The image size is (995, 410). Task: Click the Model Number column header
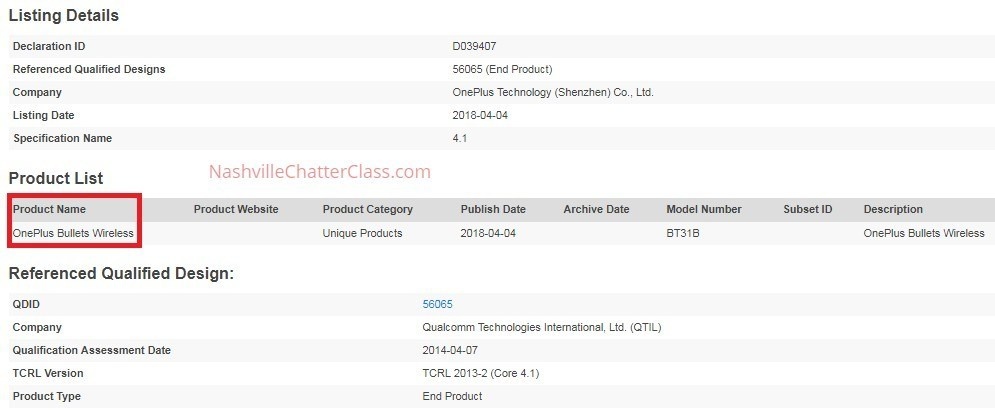704,209
